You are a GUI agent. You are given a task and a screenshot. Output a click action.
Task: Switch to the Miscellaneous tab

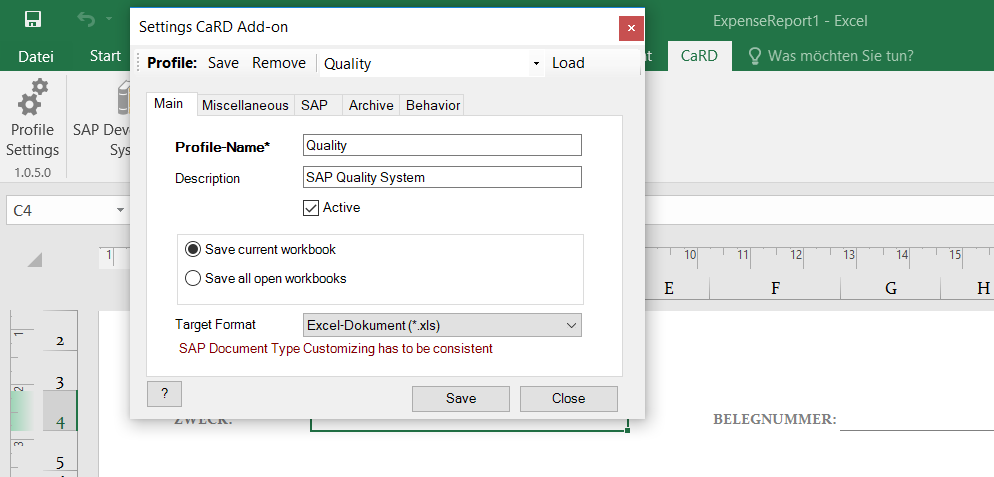click(x=245, y=105)
